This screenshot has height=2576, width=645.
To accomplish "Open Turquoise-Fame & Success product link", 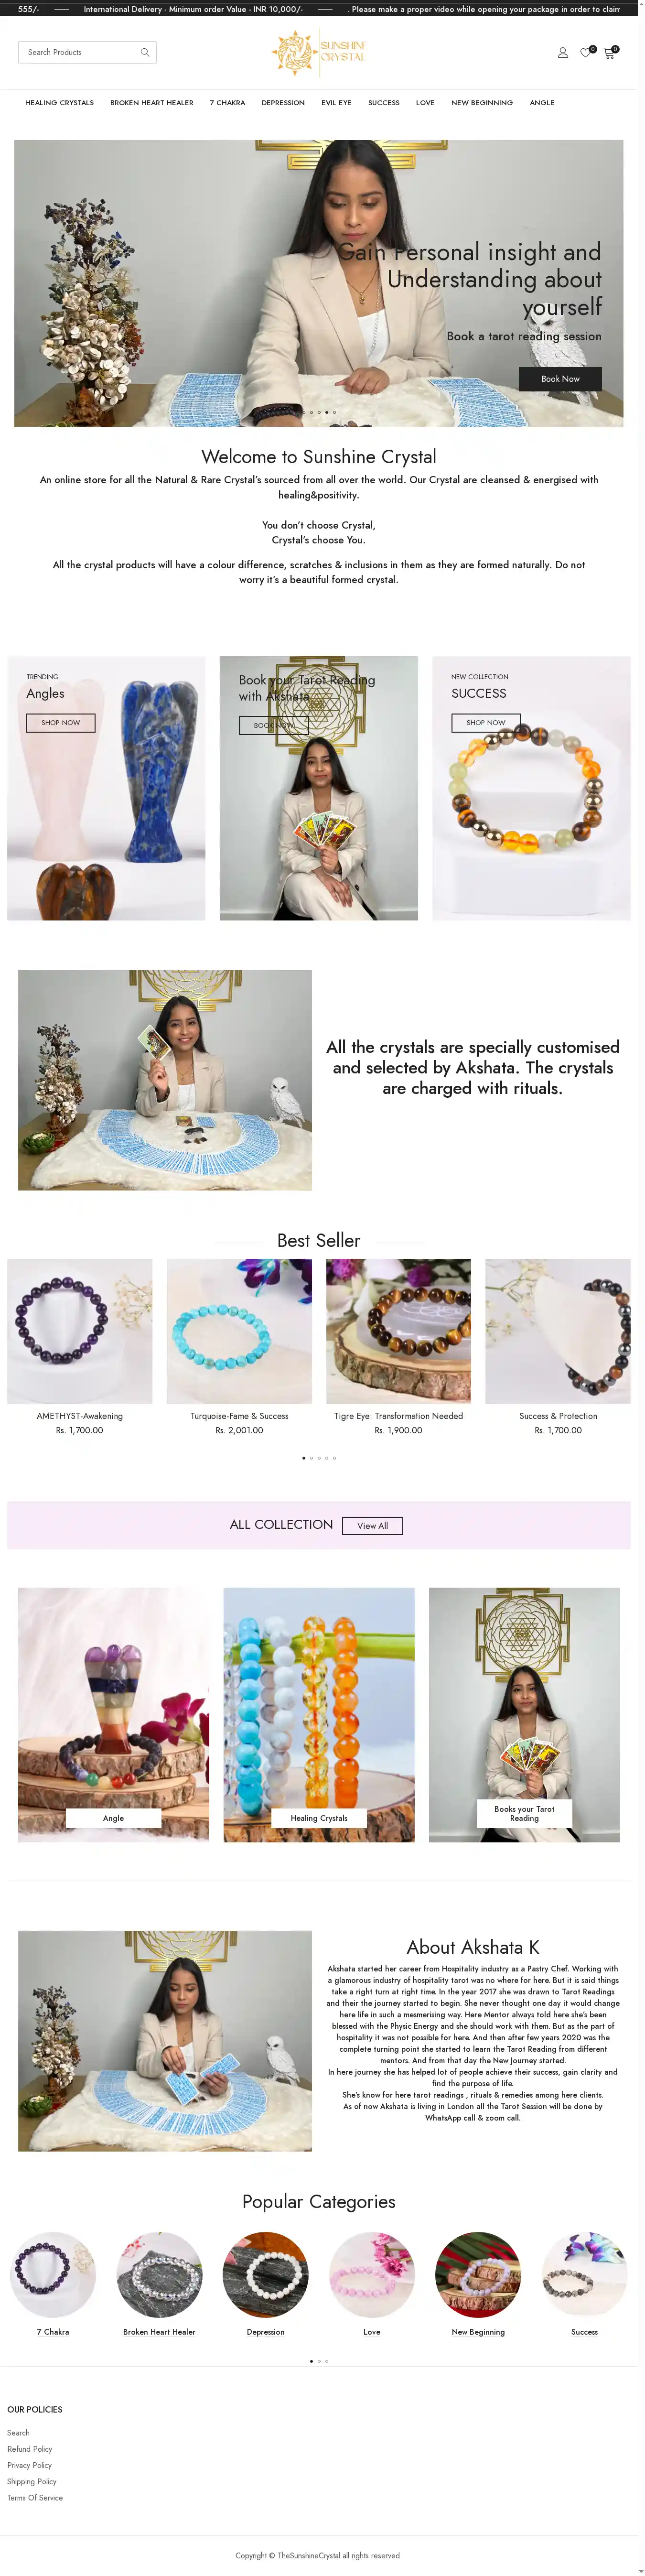I will tap(239, 1416).
